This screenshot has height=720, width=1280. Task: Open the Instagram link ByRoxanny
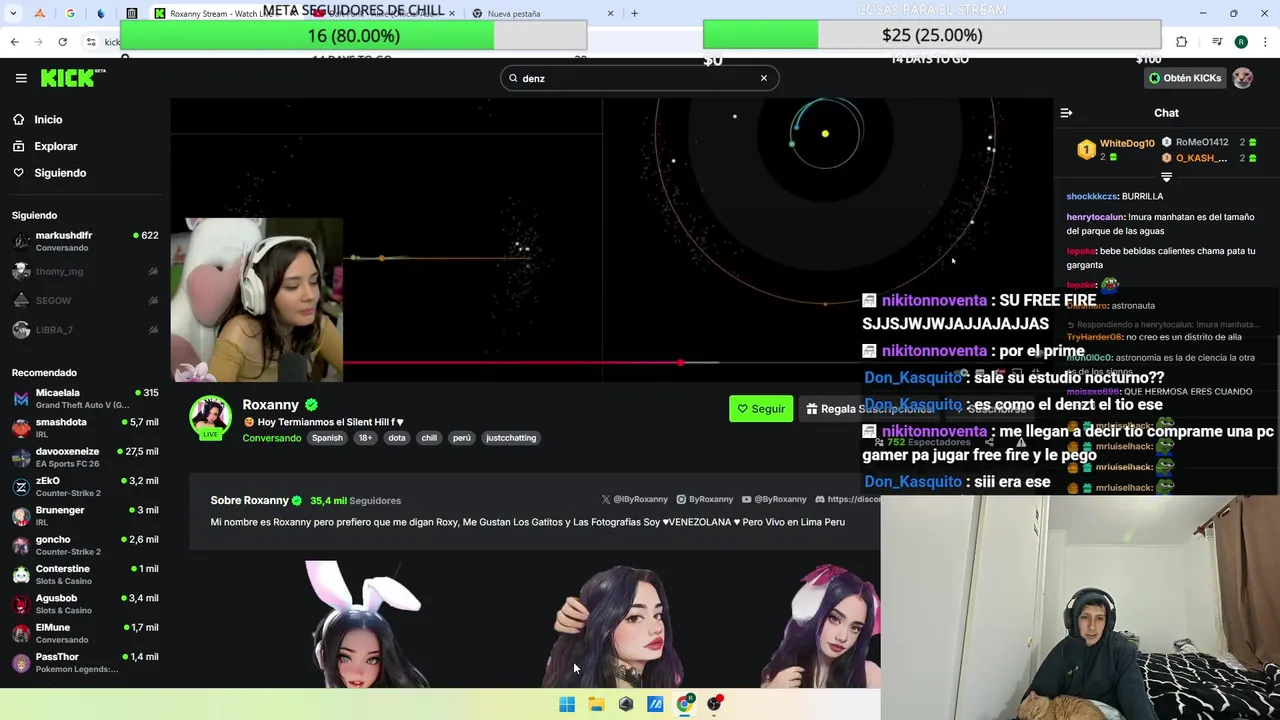(705, 499)
